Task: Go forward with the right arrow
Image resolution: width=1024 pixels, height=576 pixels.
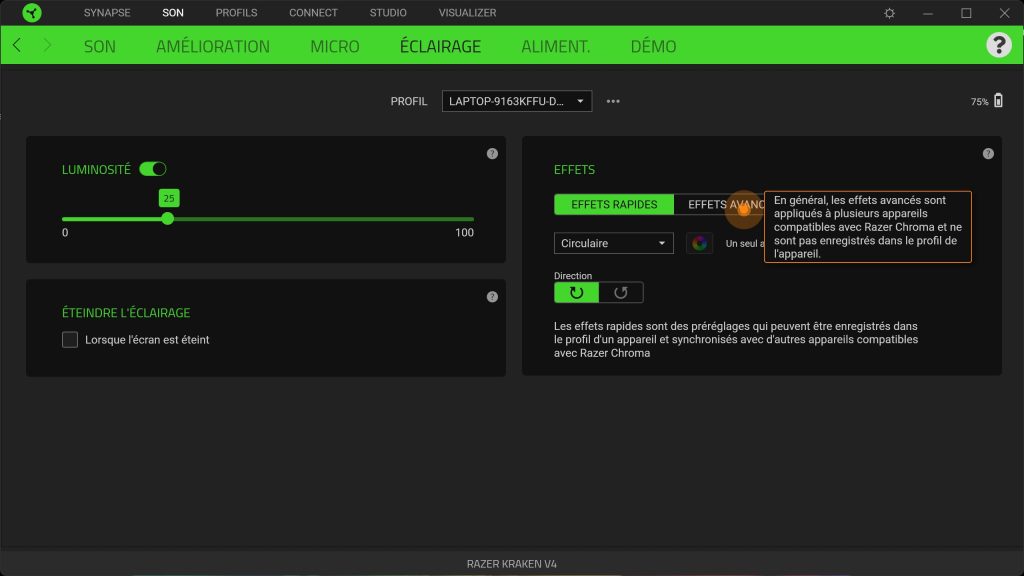Action: (47, 45)
